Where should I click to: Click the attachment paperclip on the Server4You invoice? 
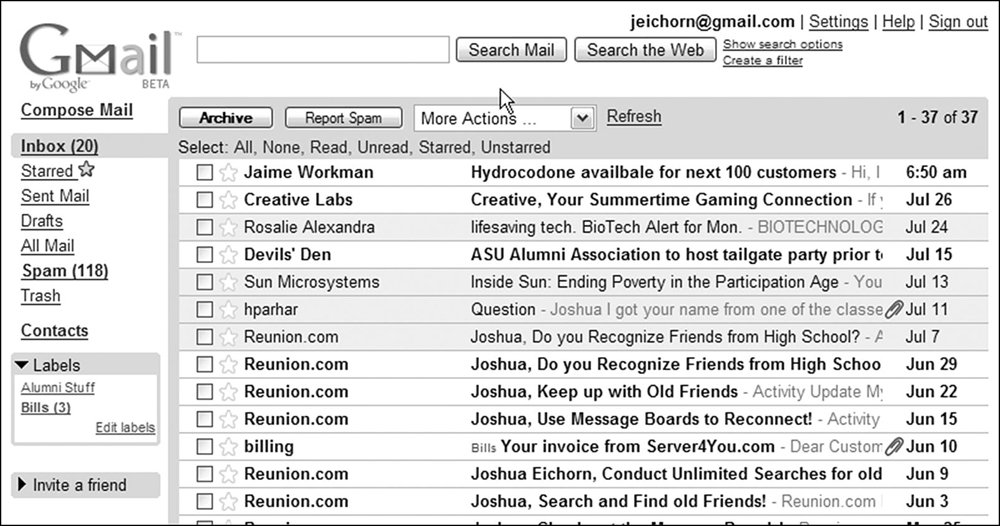tap(893, 446)
